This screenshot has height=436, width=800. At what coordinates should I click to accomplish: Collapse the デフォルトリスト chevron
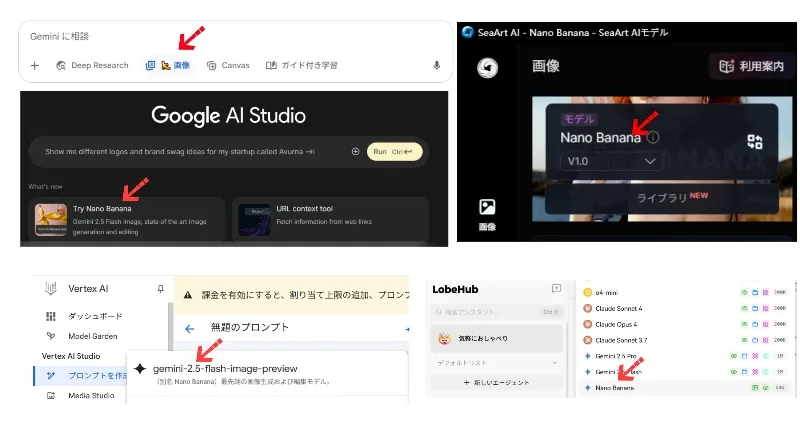[x=554, y=363]
